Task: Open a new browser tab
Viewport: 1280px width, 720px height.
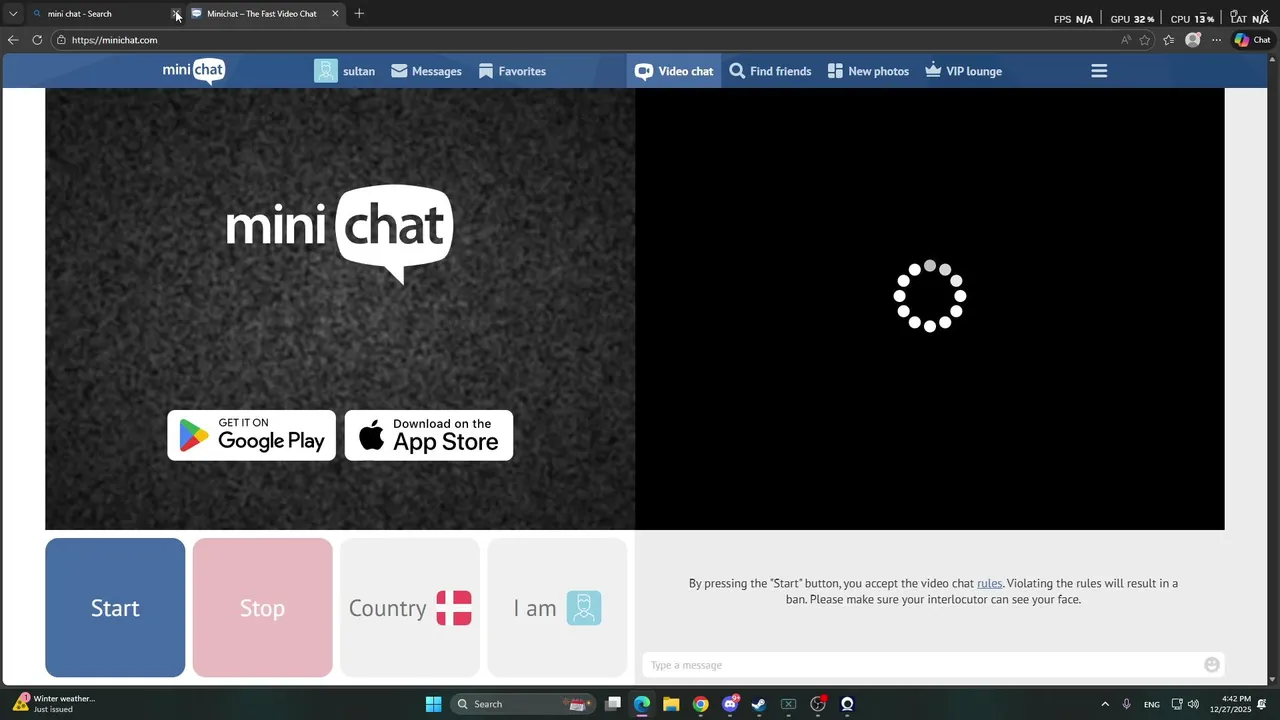Action: tap(359, 14)
